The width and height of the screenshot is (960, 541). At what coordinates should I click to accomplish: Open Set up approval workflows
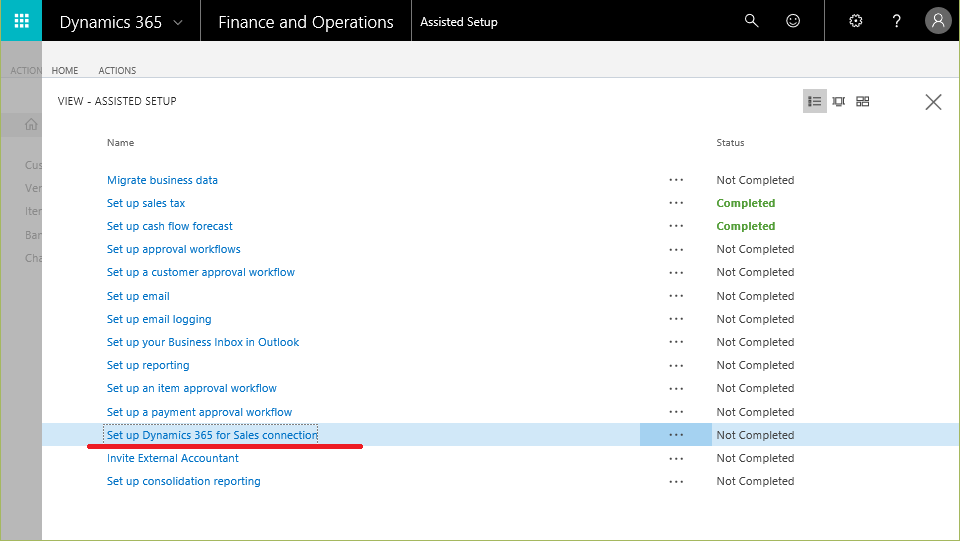coord(173,249)
